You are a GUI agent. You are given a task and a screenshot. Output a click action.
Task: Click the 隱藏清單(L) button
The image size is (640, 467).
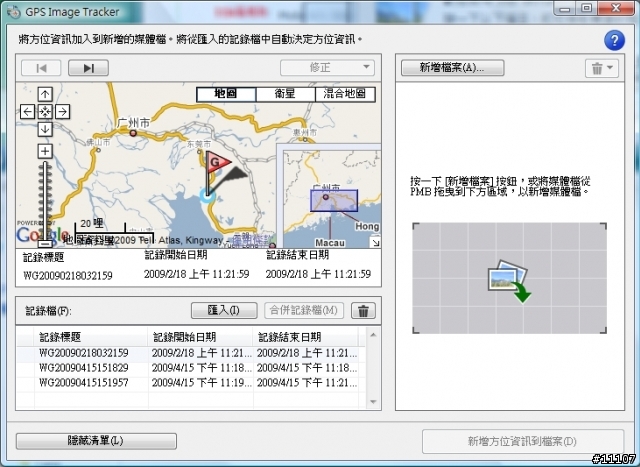[x=96, y=441]
